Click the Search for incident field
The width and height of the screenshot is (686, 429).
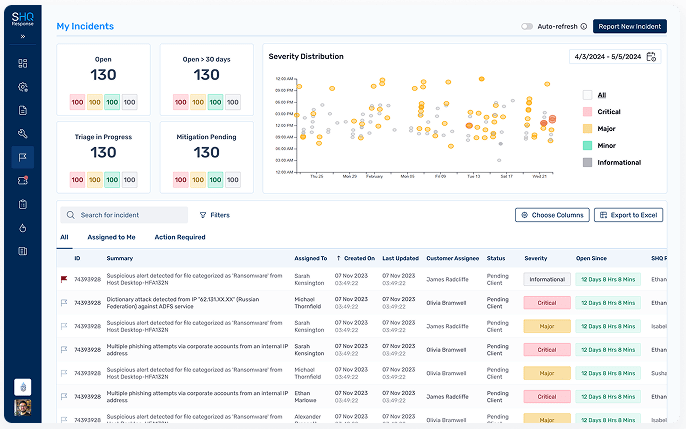click(x=124, y=215)
